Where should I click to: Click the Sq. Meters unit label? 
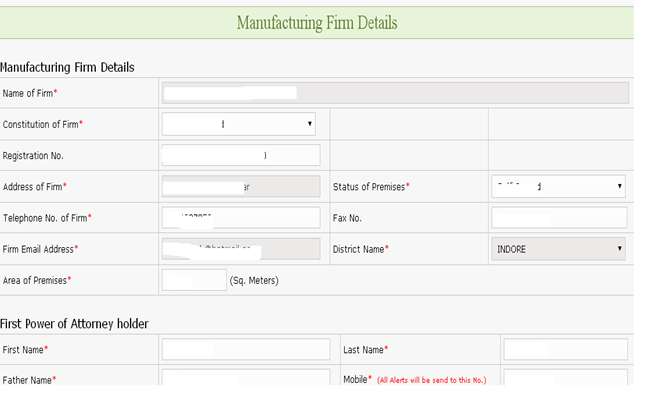(254, 281)
